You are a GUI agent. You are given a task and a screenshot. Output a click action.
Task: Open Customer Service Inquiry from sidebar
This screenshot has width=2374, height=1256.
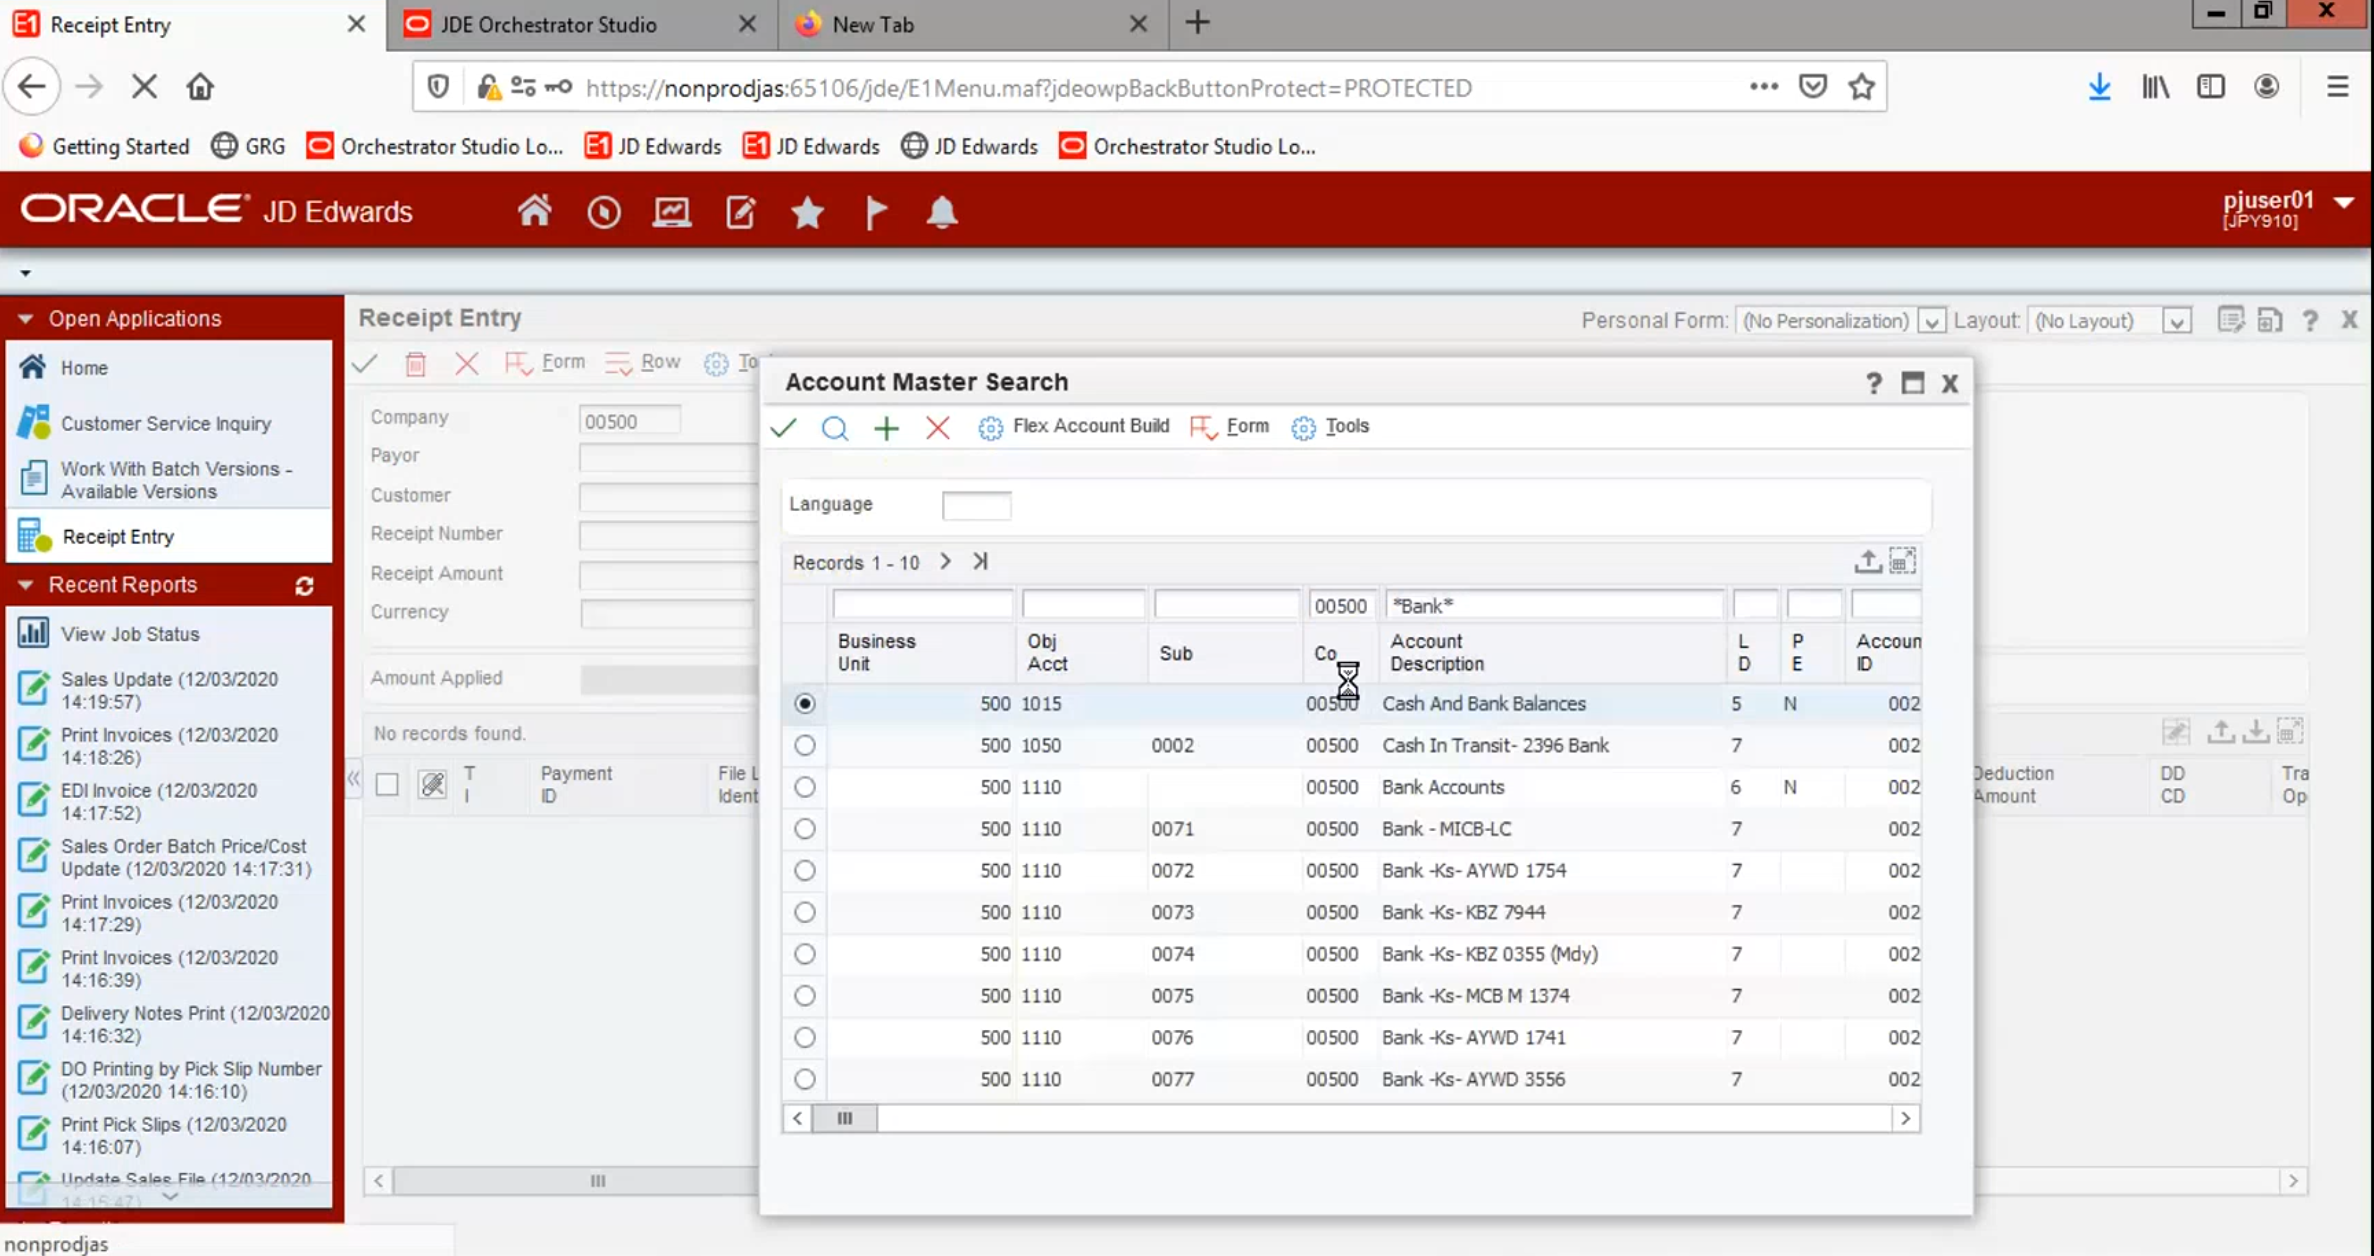coord(165,423)
